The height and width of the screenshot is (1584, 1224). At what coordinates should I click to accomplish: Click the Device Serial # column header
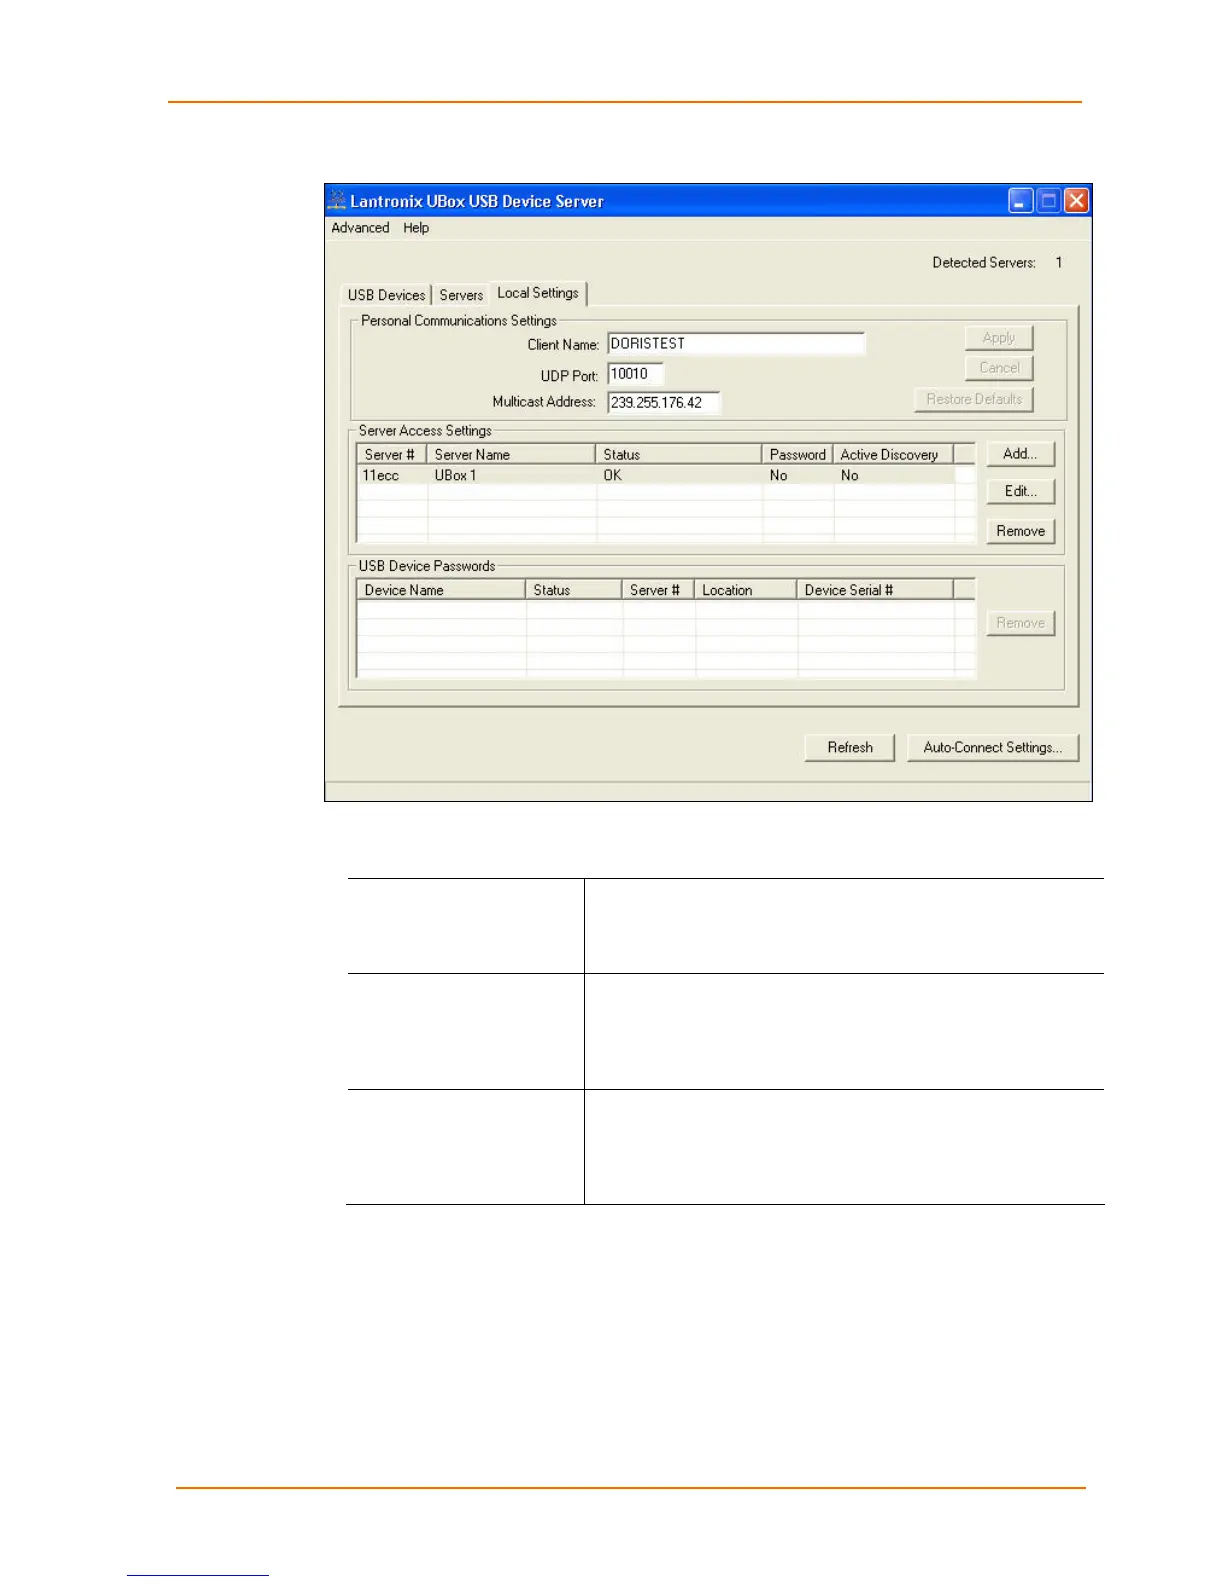click(875, 590)
